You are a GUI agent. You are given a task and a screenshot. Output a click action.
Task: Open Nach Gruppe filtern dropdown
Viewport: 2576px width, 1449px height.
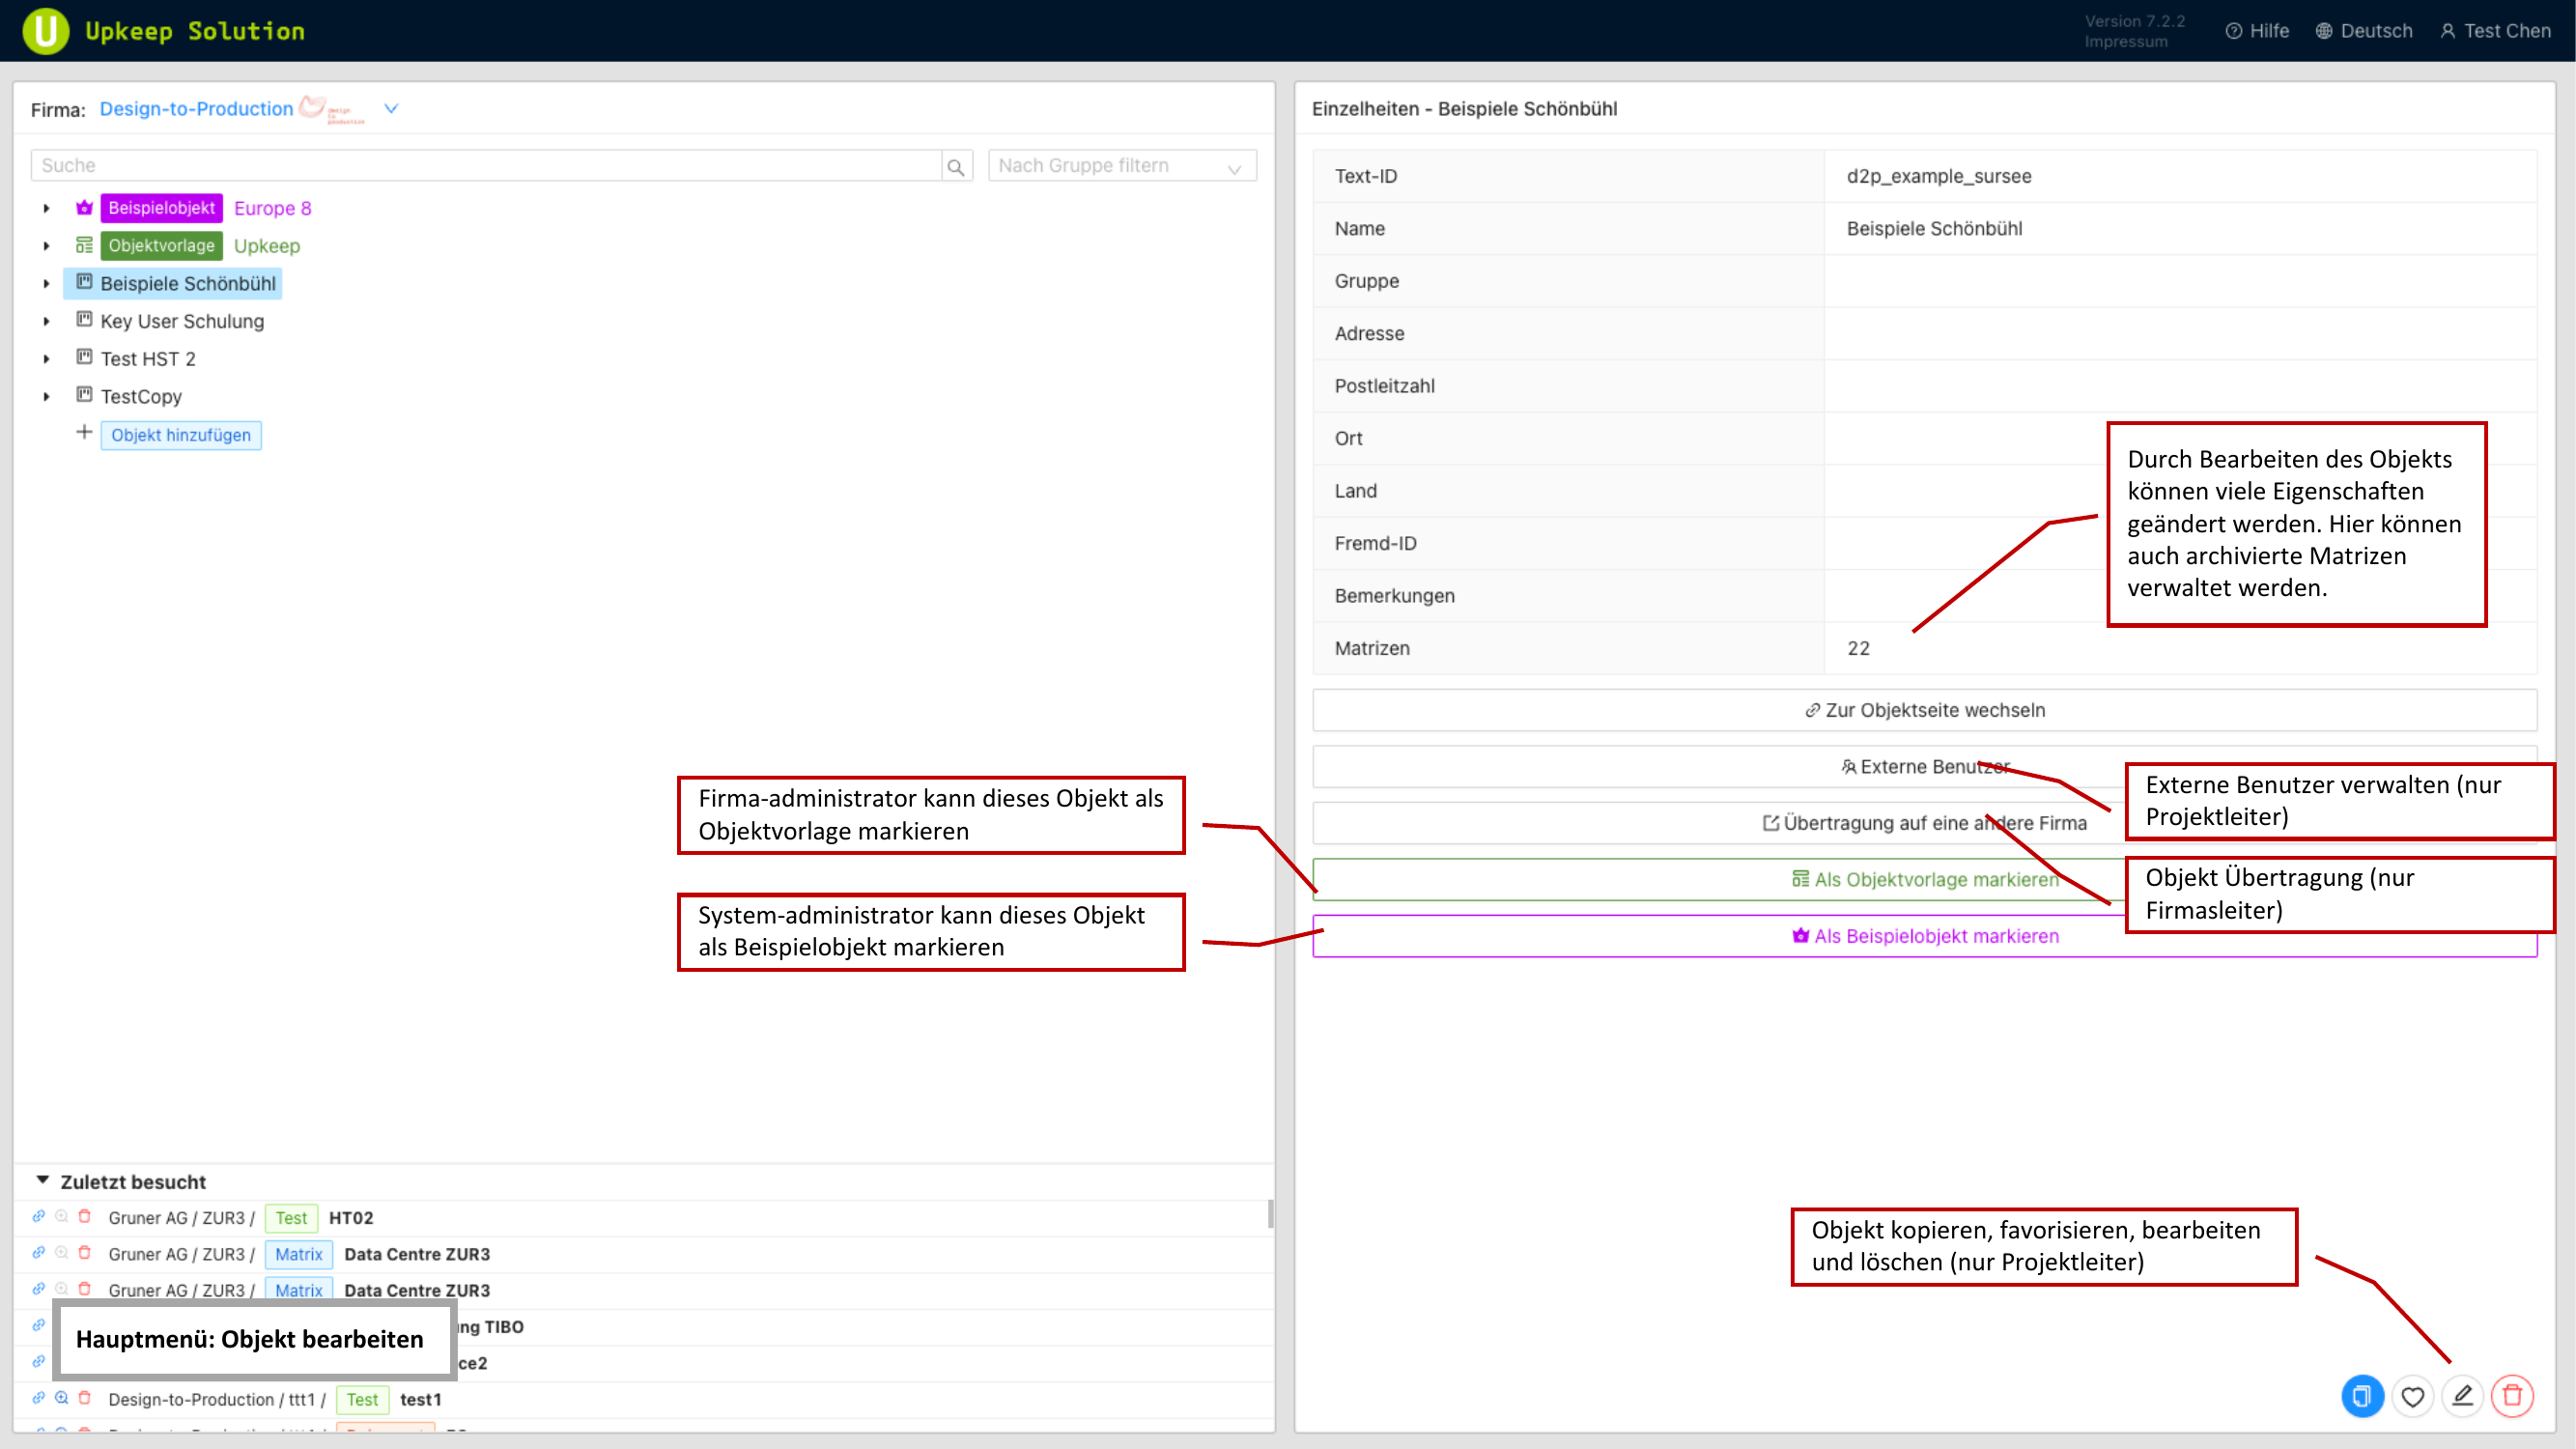pyautogui.click(x=1120, y=166)
